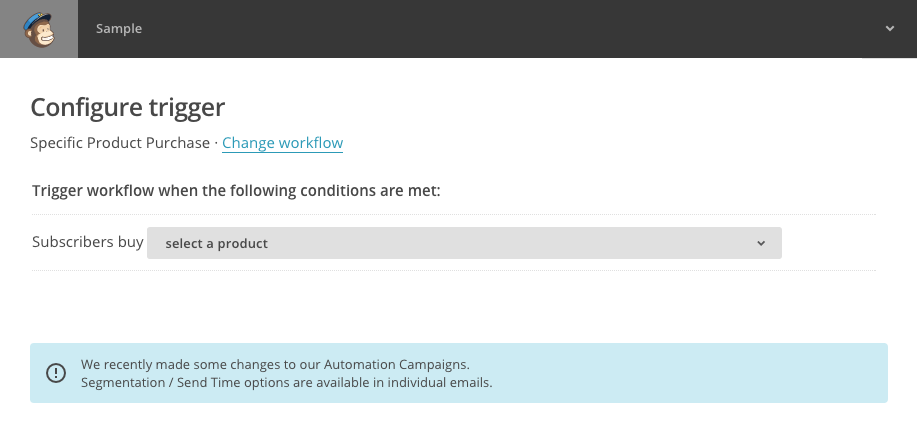The image size is (917, 437).
Task: Expand the account chevron in the top bar
Action: tap(889, 29)
